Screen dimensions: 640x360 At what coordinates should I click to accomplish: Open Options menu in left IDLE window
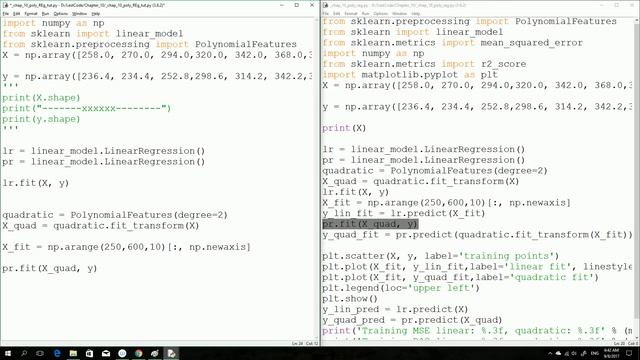pyautogui.click(x=60, y=13)
